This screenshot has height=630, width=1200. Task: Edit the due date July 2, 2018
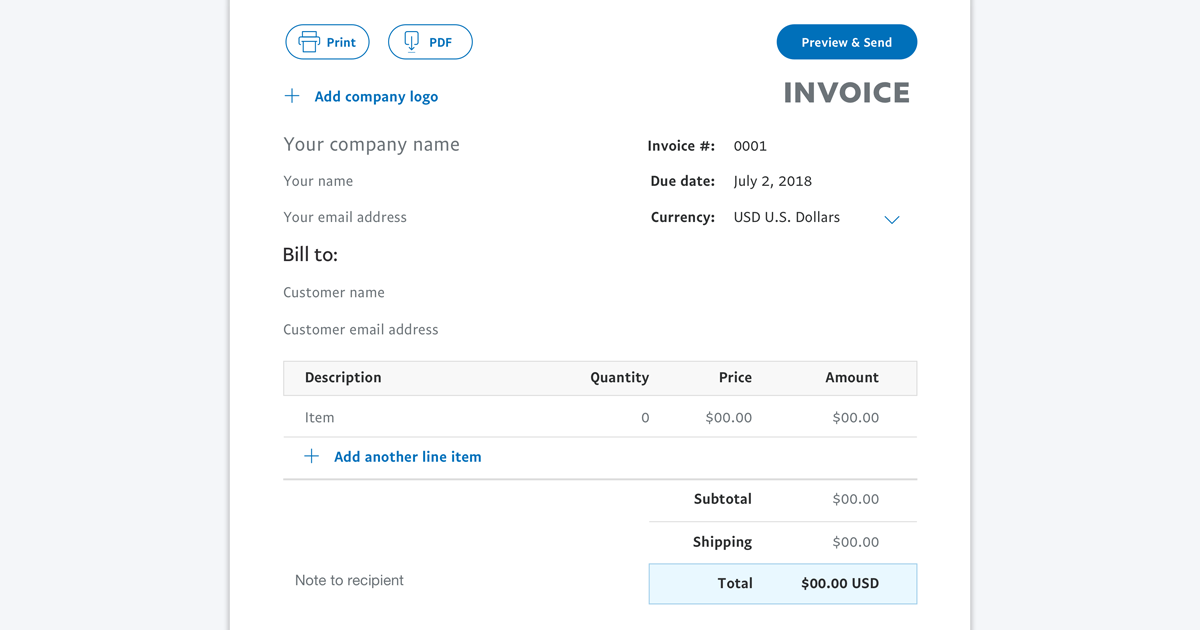[771, 181]
